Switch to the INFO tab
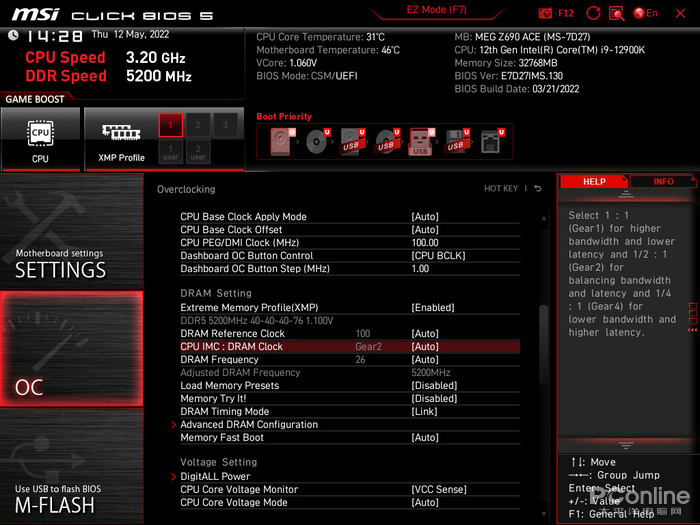The image size is (700, 525). click(x=663, y=182)
